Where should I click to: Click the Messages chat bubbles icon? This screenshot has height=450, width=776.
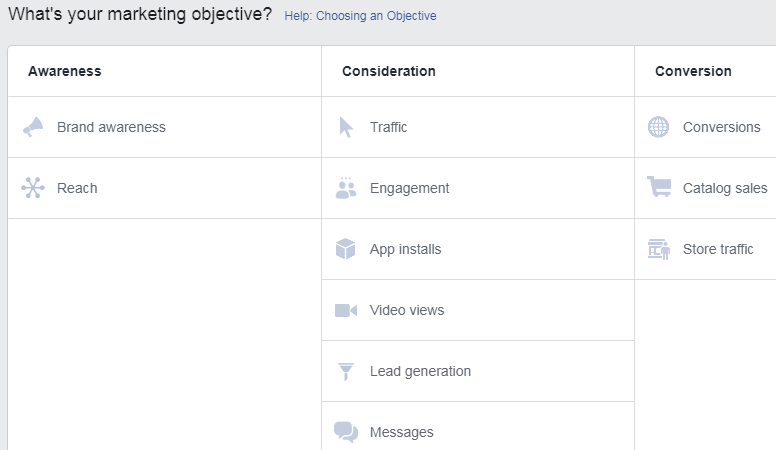[x=346, y=432]
